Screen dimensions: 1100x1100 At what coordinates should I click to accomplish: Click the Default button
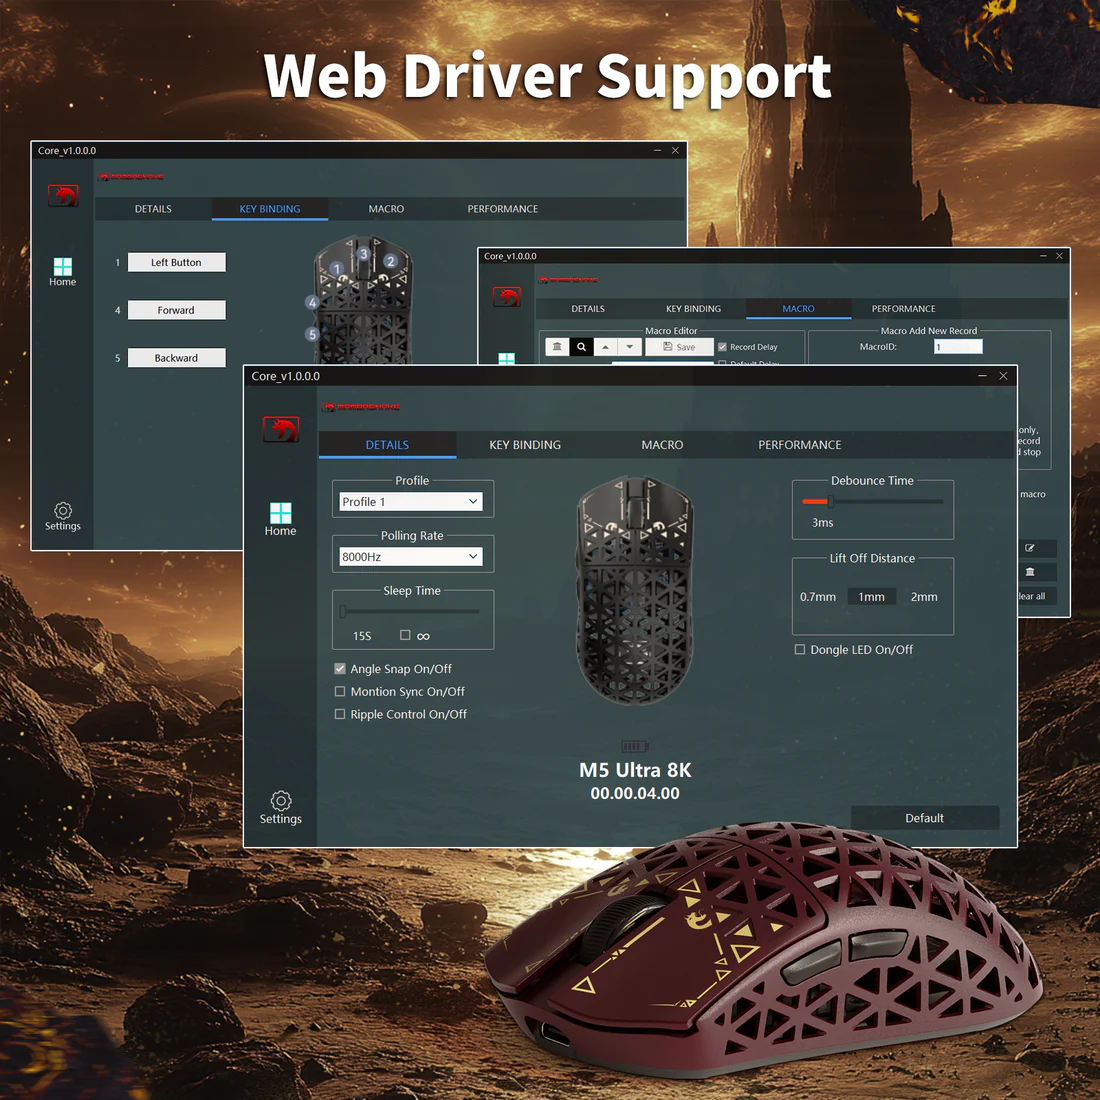[x=924, y=818]
